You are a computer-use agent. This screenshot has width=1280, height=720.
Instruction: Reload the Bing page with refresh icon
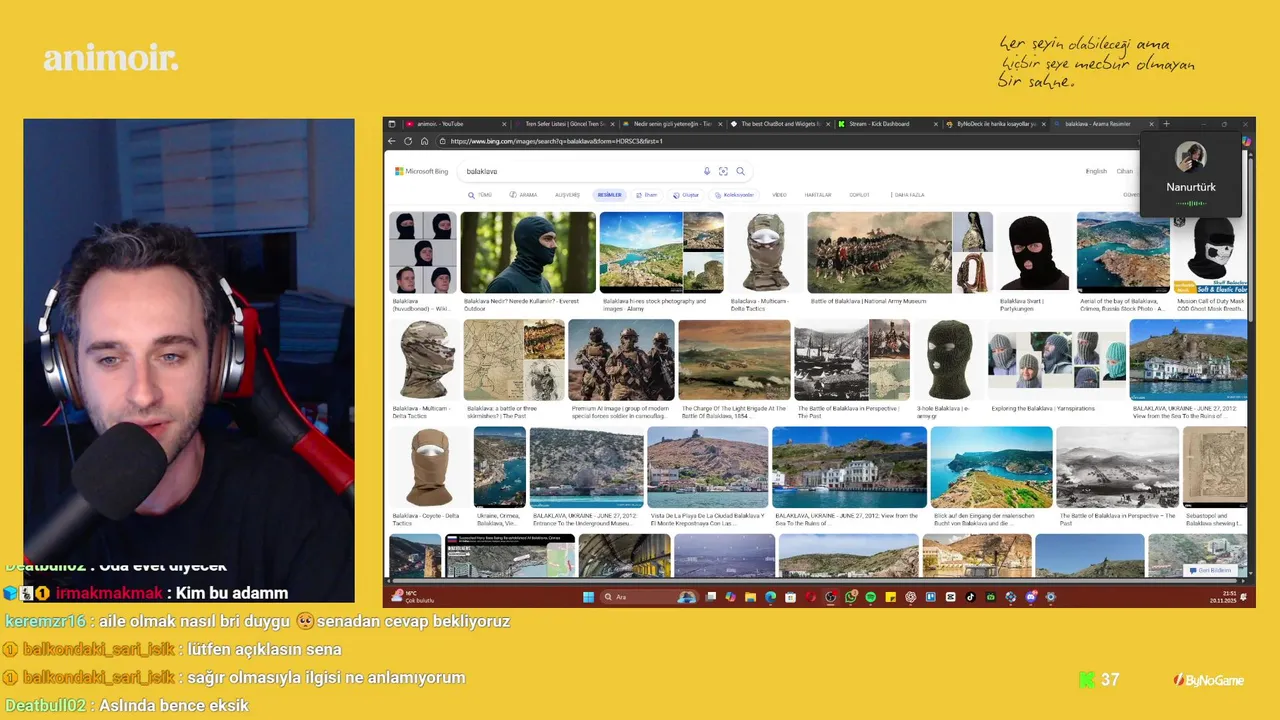pos(408,141)
